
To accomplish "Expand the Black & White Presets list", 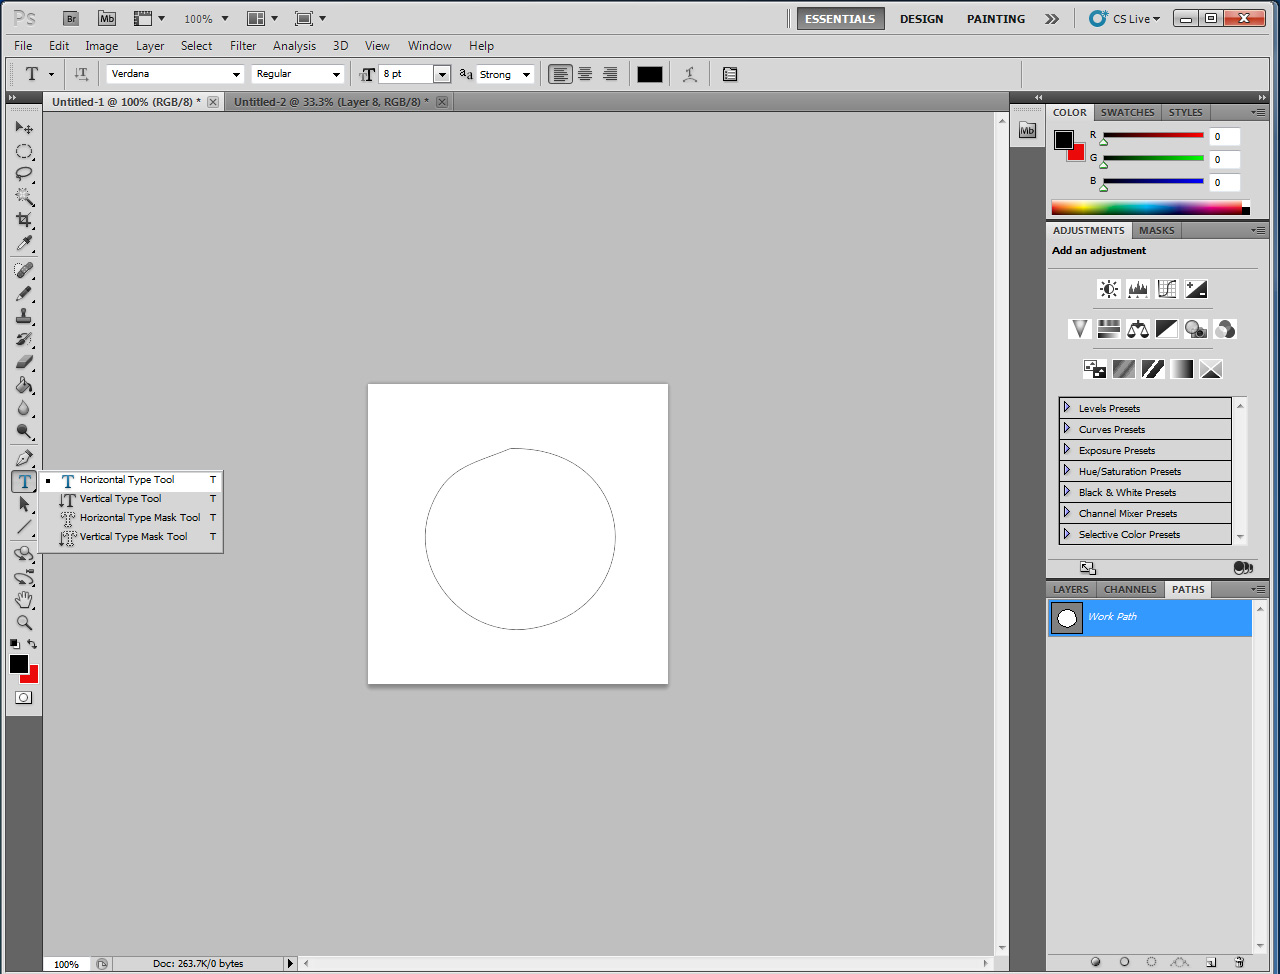I will (x=1067, y=492).
